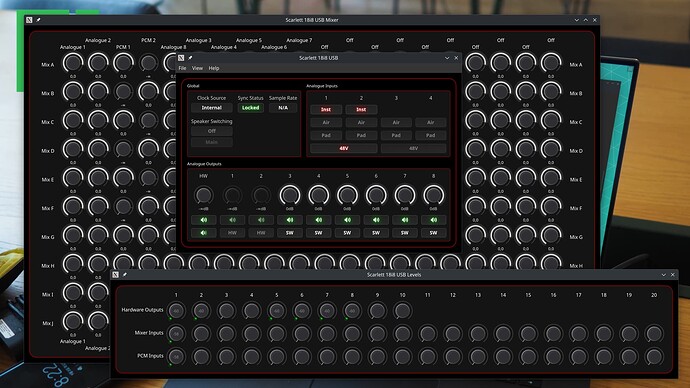Enable the grey 48V button for inputs 3-4
Viewport: 690px width, 388px height.
pyautogui.click(x=413, y=148)
